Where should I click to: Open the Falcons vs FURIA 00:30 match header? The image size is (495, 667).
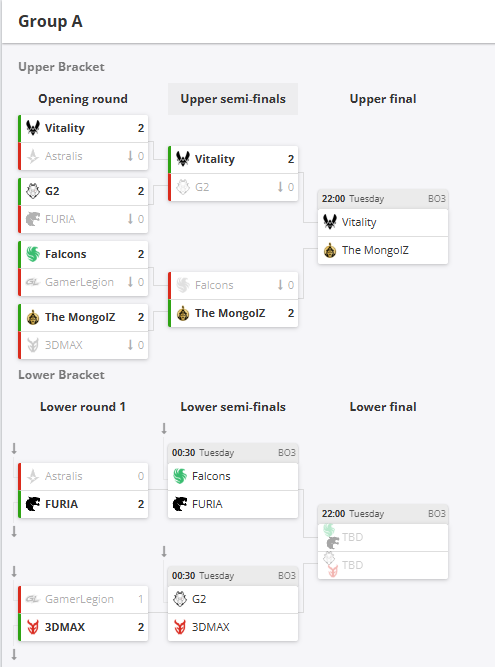point(233,453)
